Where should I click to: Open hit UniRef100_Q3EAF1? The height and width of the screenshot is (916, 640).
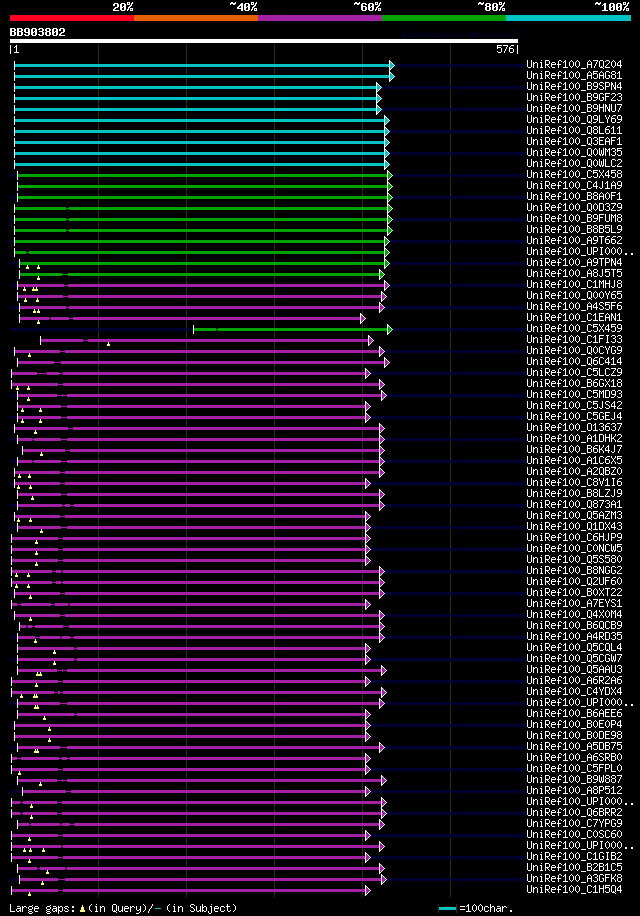pyautogui.click(x=574, y=141)
